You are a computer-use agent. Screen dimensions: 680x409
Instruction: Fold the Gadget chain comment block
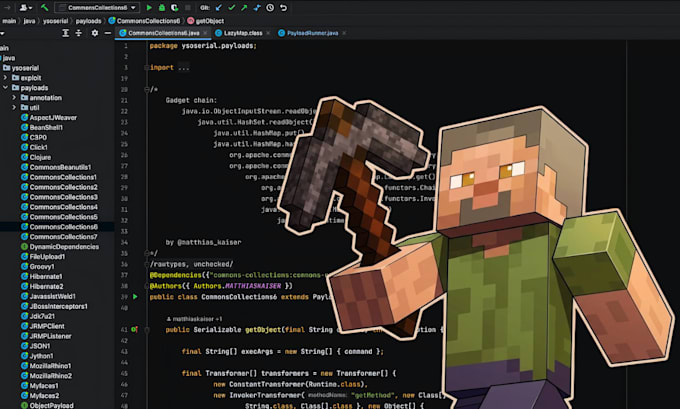click(147, 89)
